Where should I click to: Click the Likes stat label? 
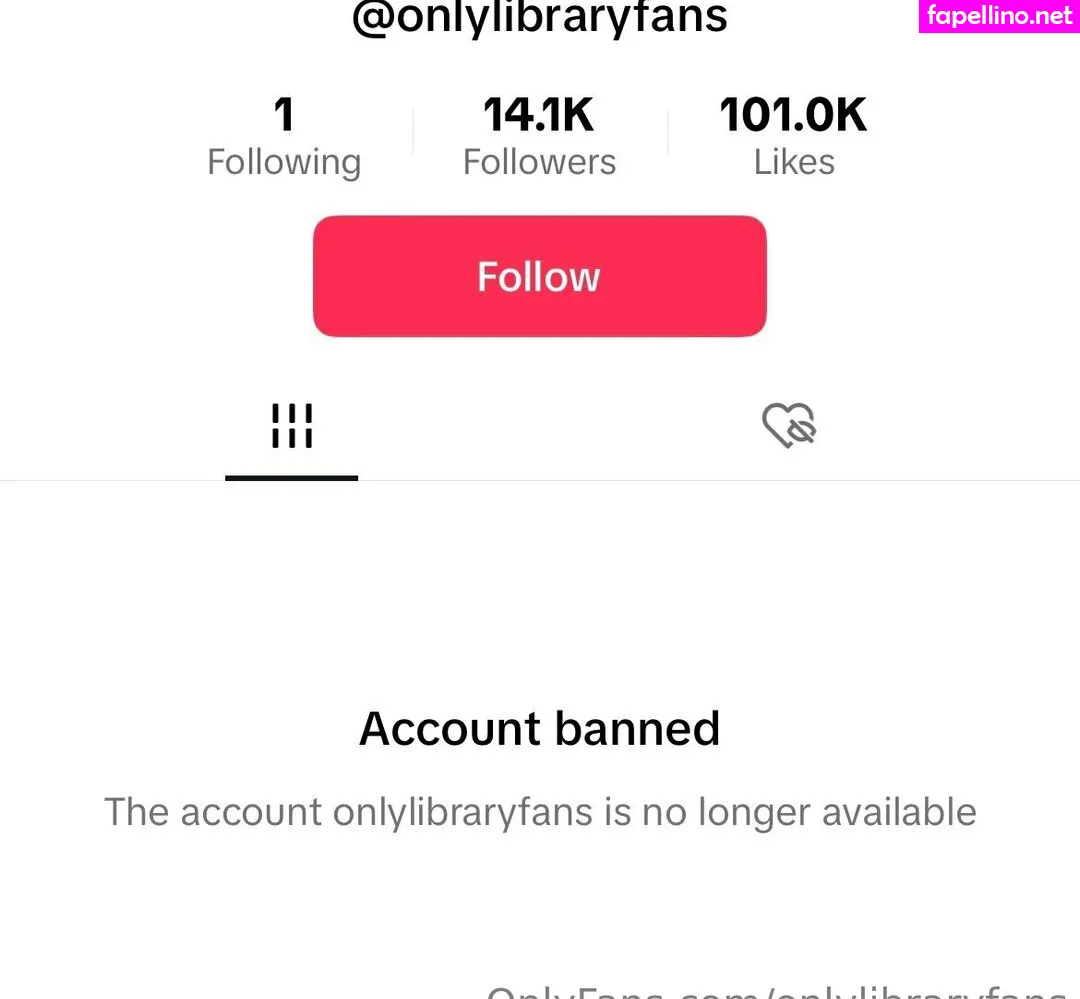pos(793,161)
